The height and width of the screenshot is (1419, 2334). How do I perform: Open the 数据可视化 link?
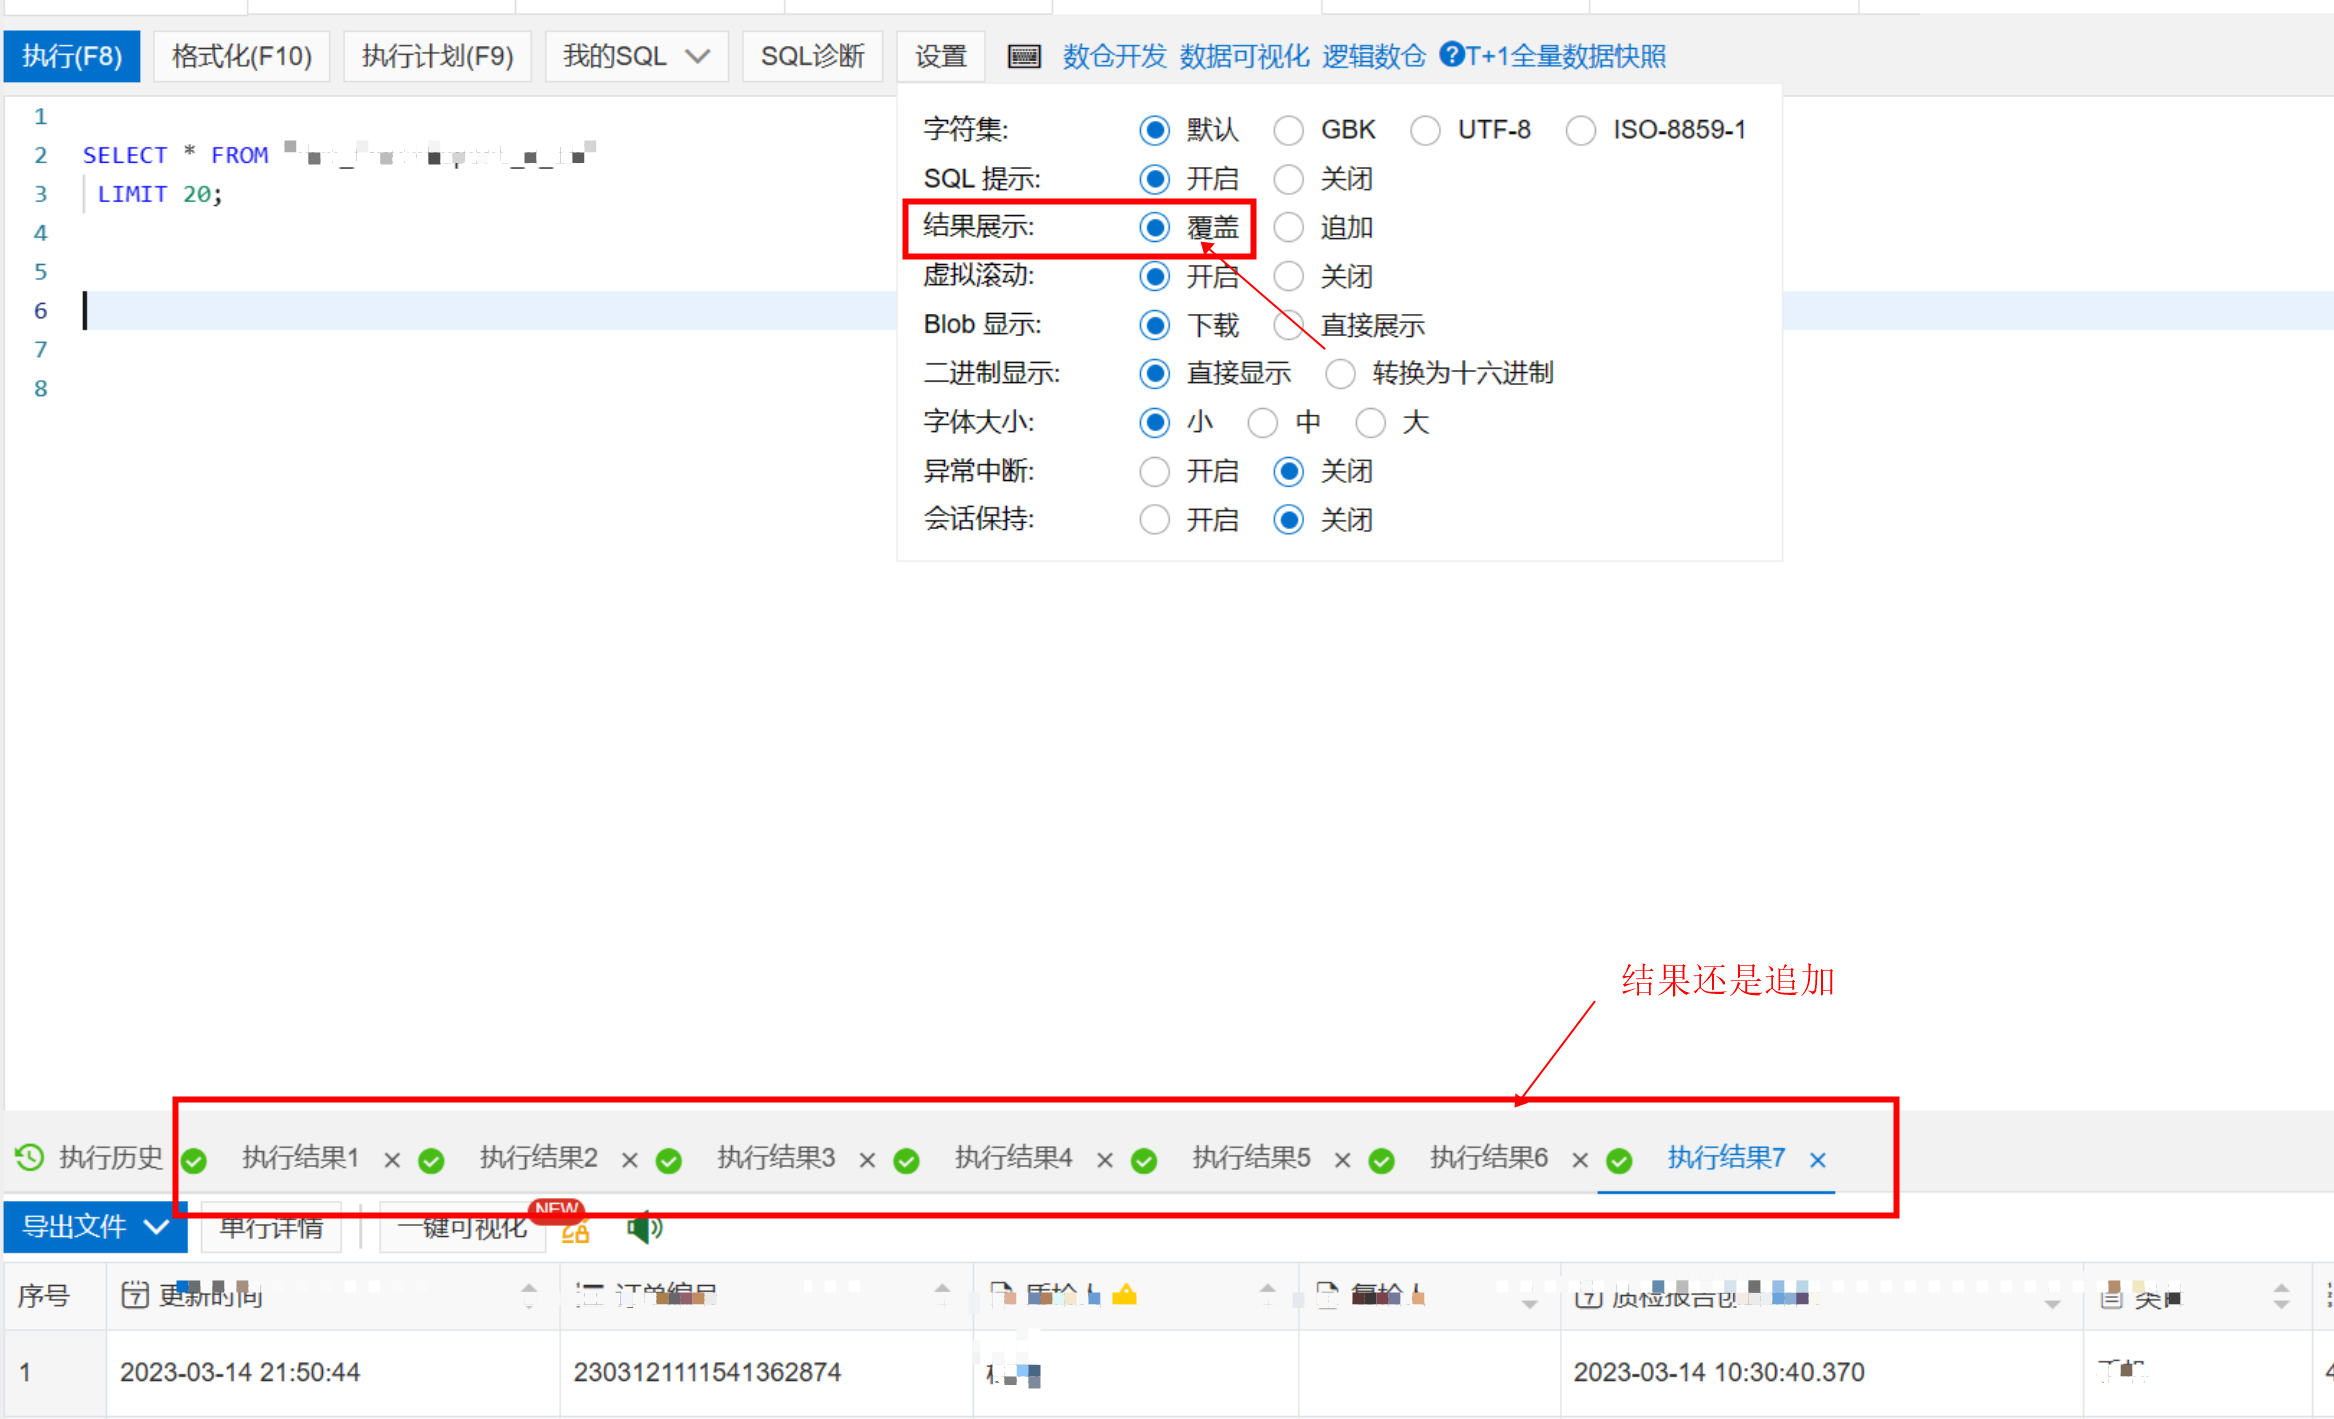[x=1243, y=56]
